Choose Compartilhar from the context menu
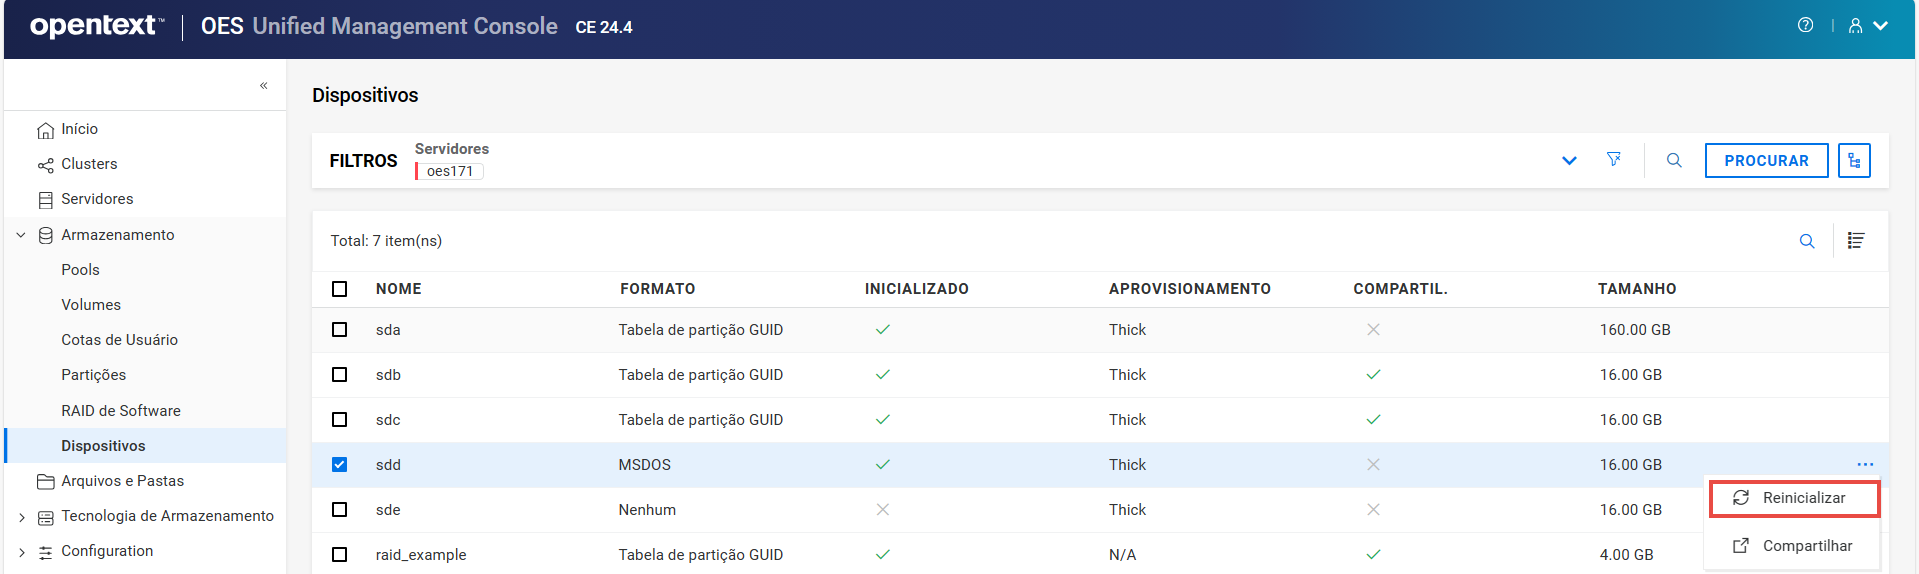Screen dimensions: 1919x574 (x=1794, y=546)
